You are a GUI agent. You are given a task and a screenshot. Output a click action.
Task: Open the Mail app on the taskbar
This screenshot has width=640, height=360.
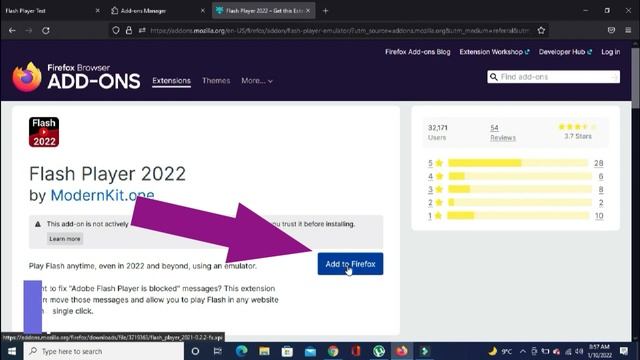(310, 351)
